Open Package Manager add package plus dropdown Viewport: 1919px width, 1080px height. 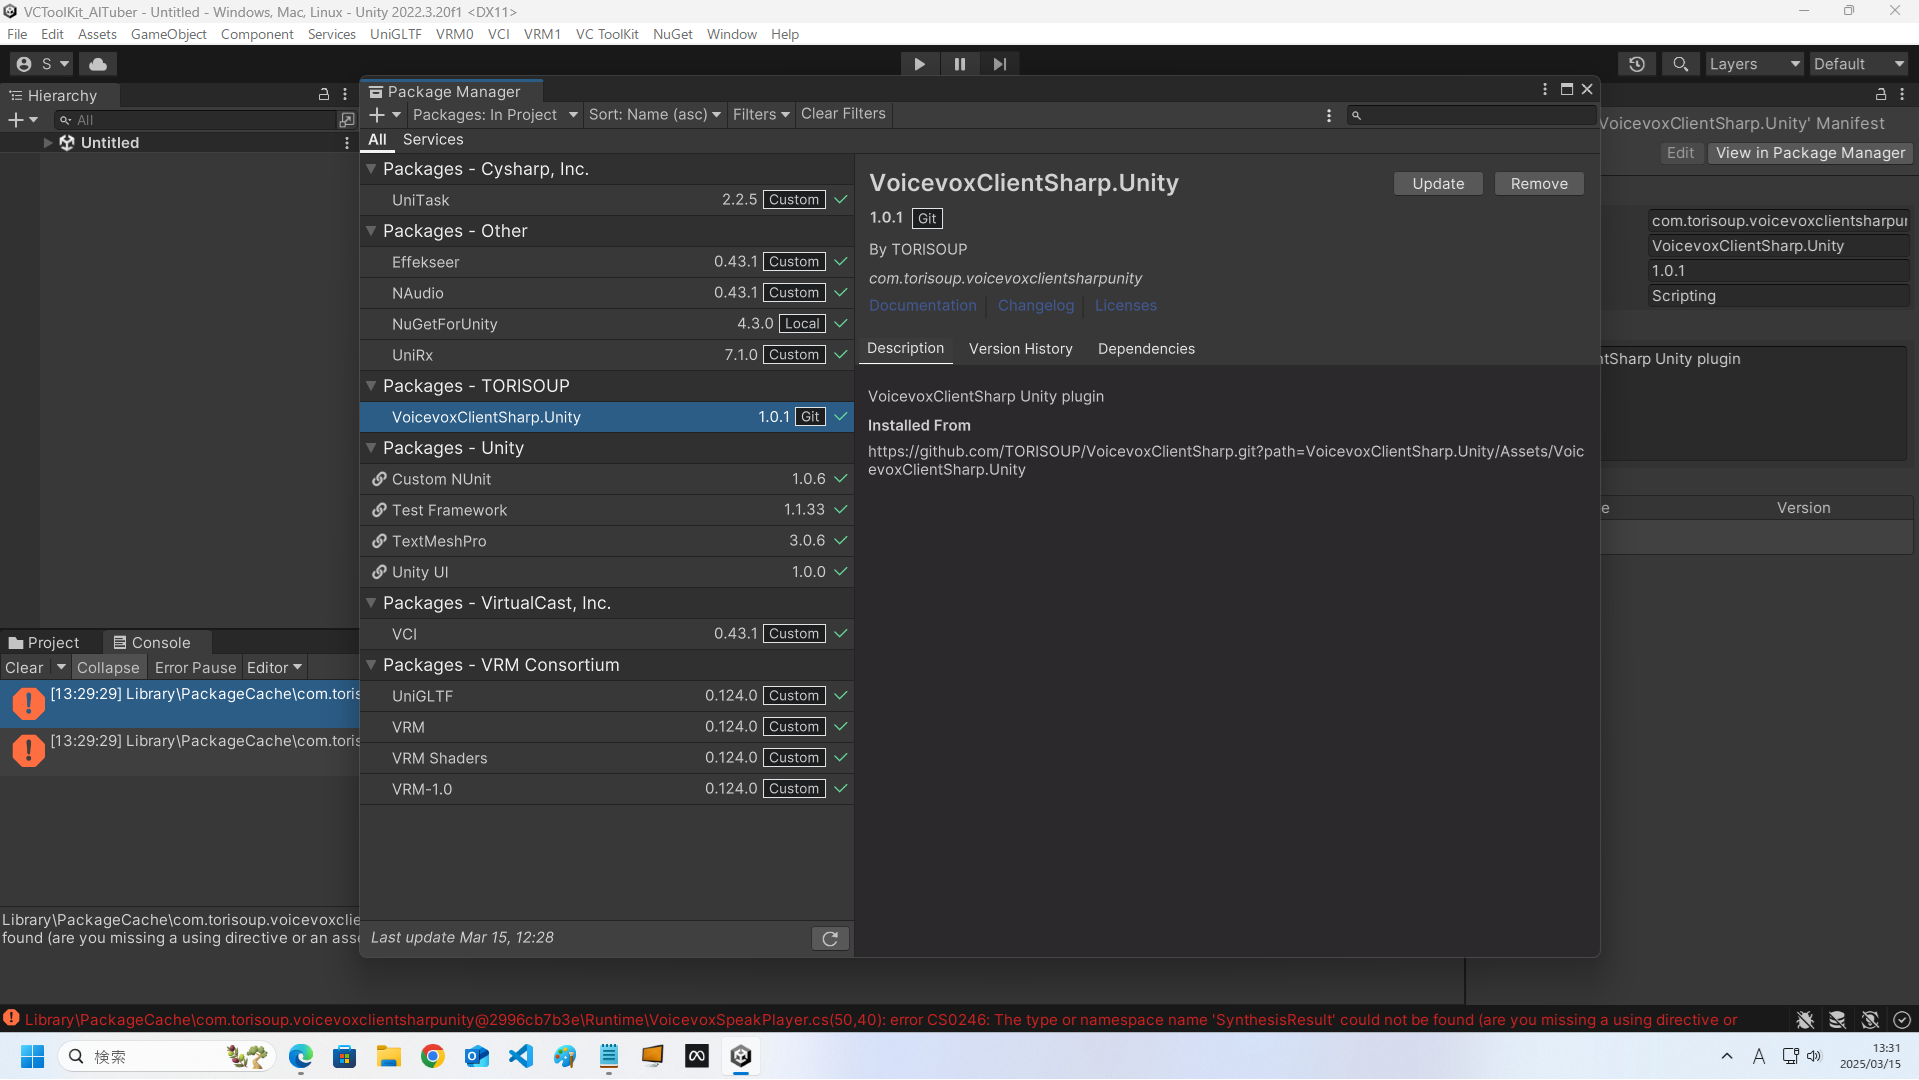pyautogui.click(x=385, y=115)
